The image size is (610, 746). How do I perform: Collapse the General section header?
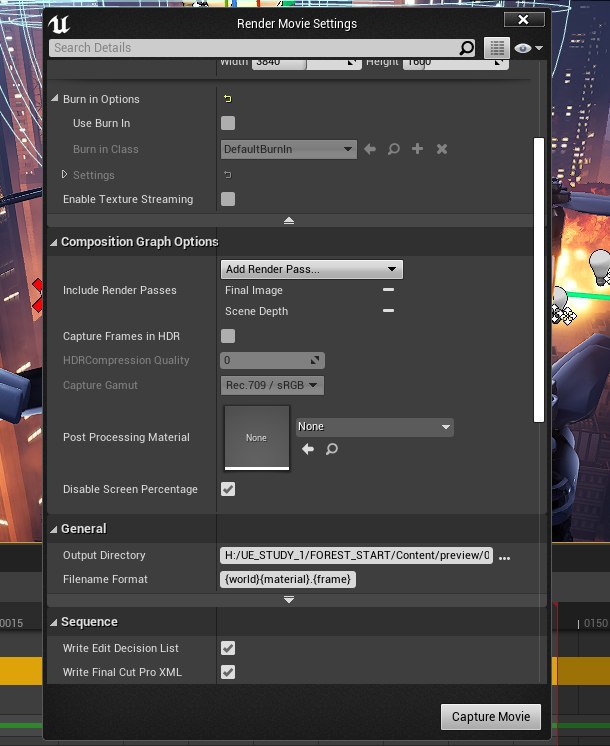pyautogui.click(x=54, y=528)
